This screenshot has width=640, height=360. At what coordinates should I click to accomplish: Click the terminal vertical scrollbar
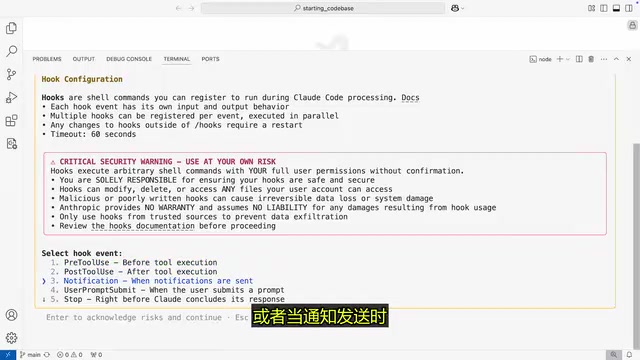(636, 245)
